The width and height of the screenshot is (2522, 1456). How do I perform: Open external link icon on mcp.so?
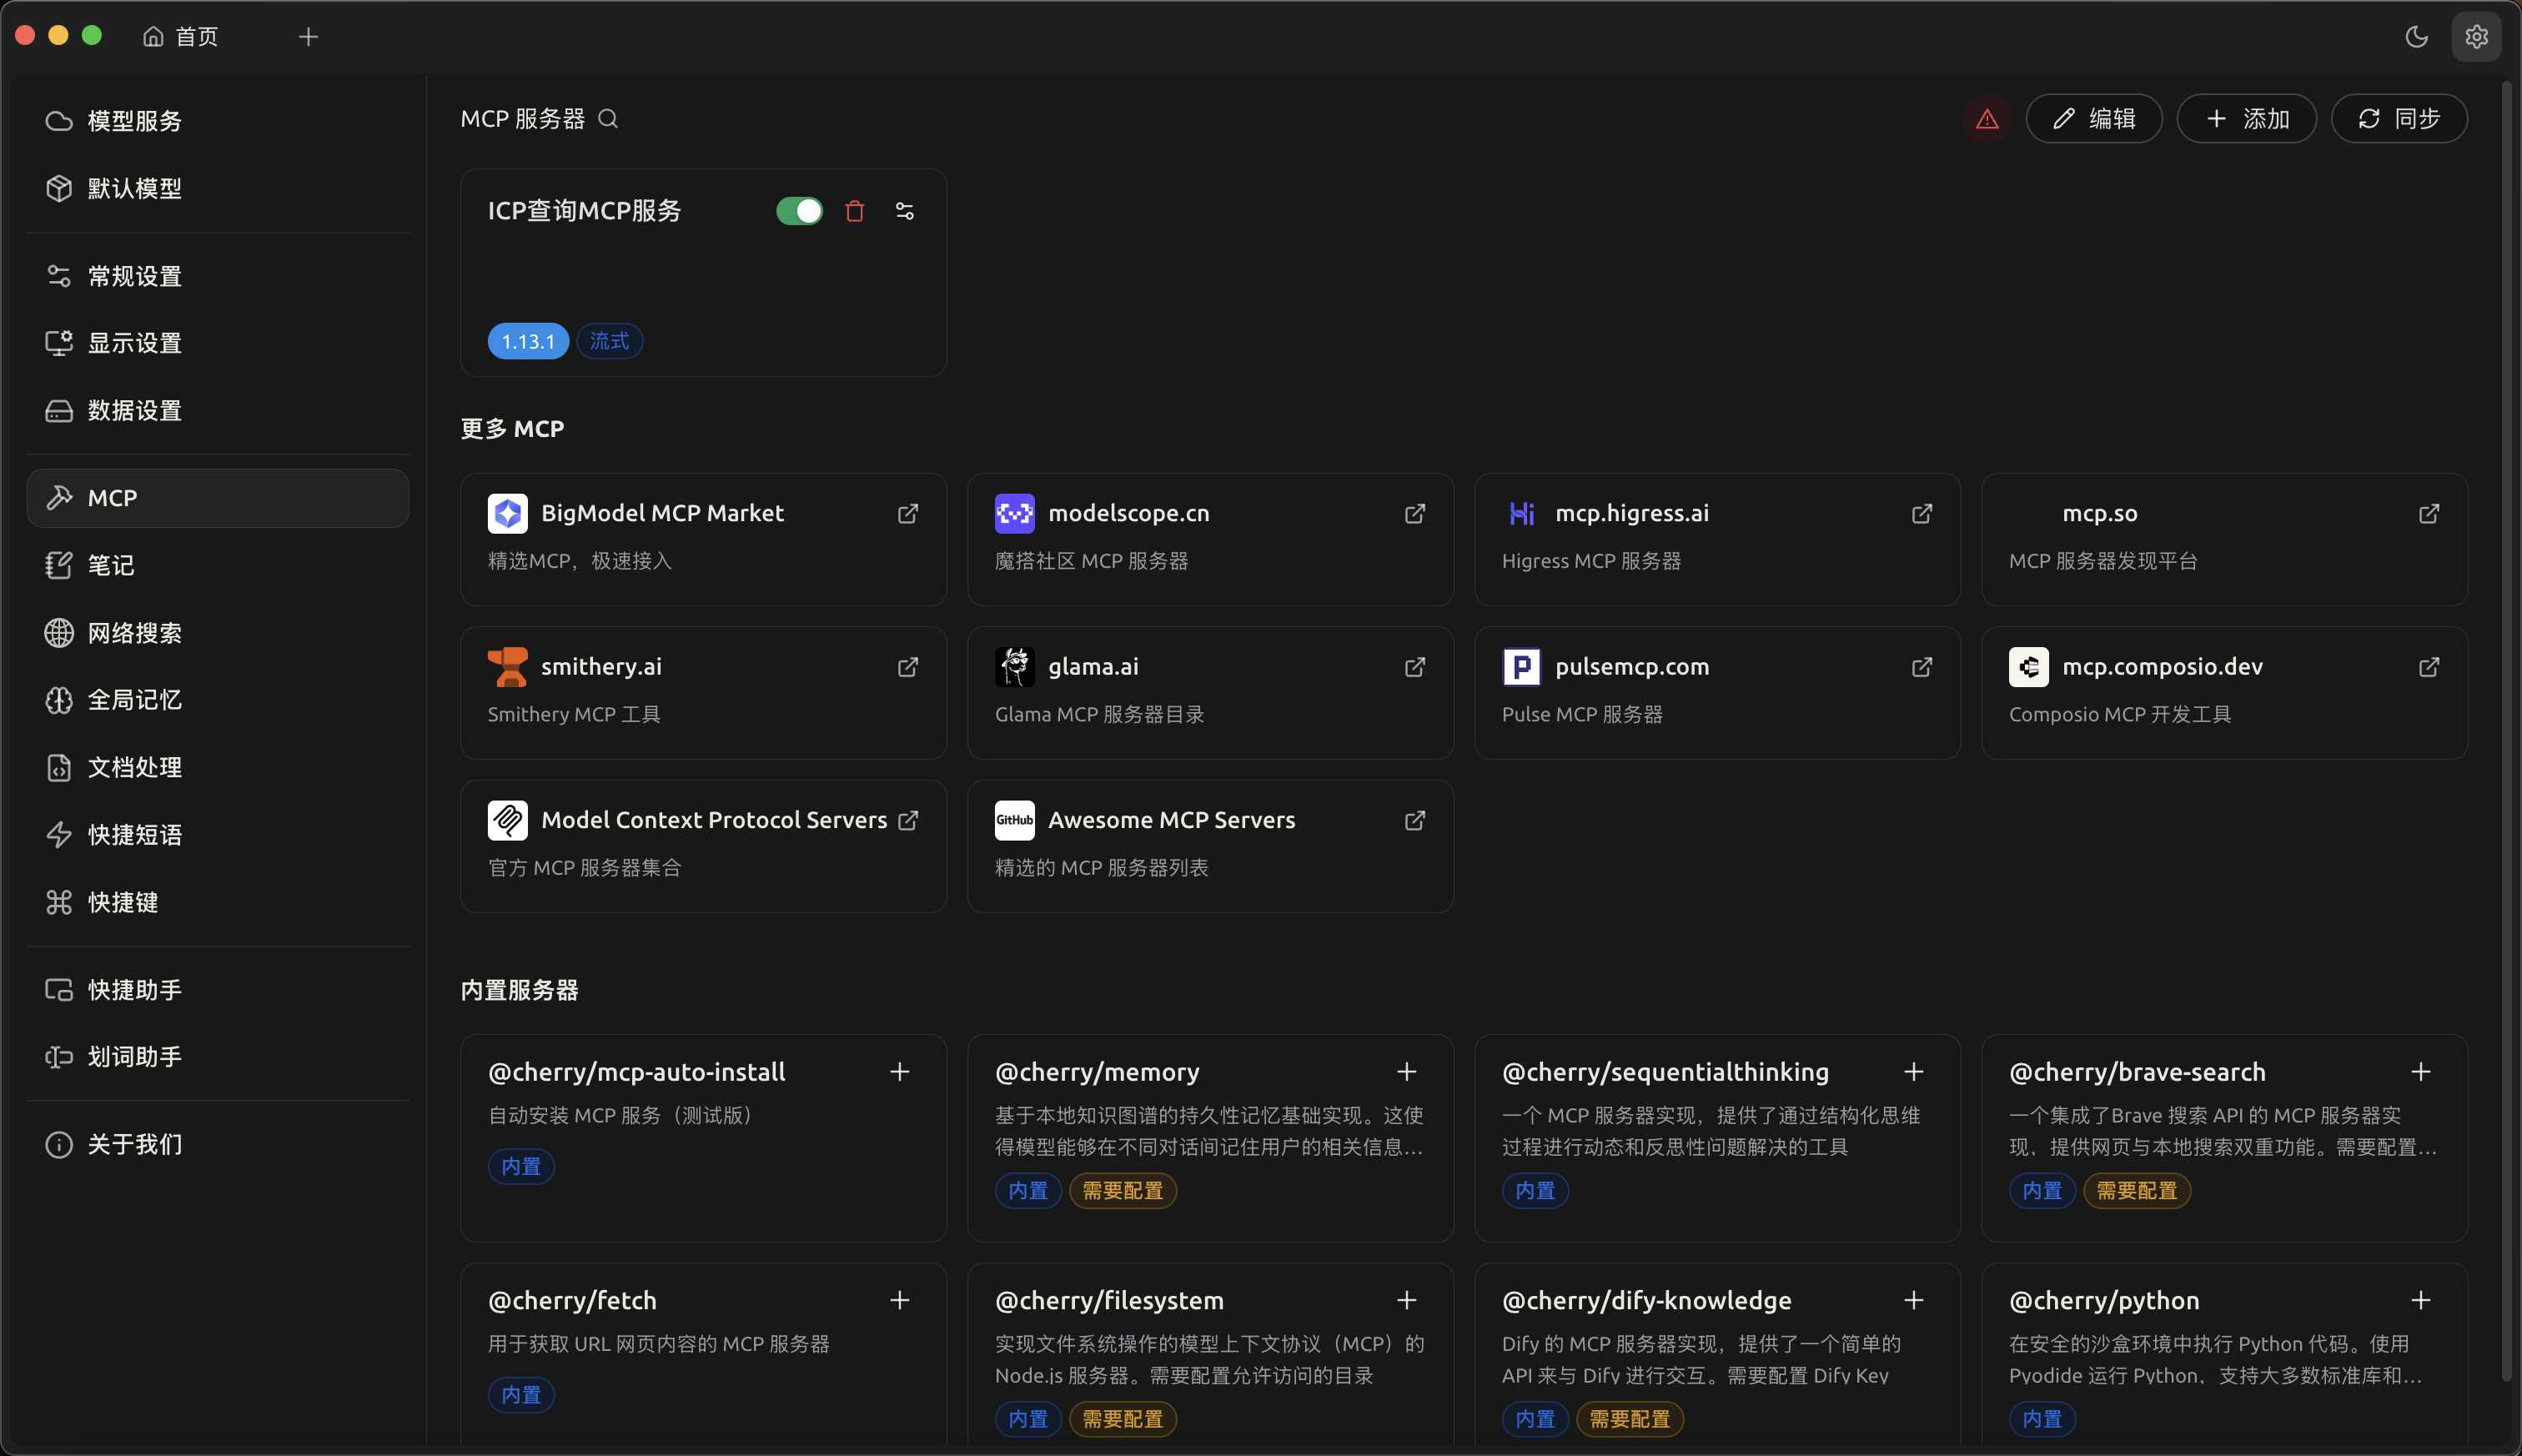point(2429,513)
